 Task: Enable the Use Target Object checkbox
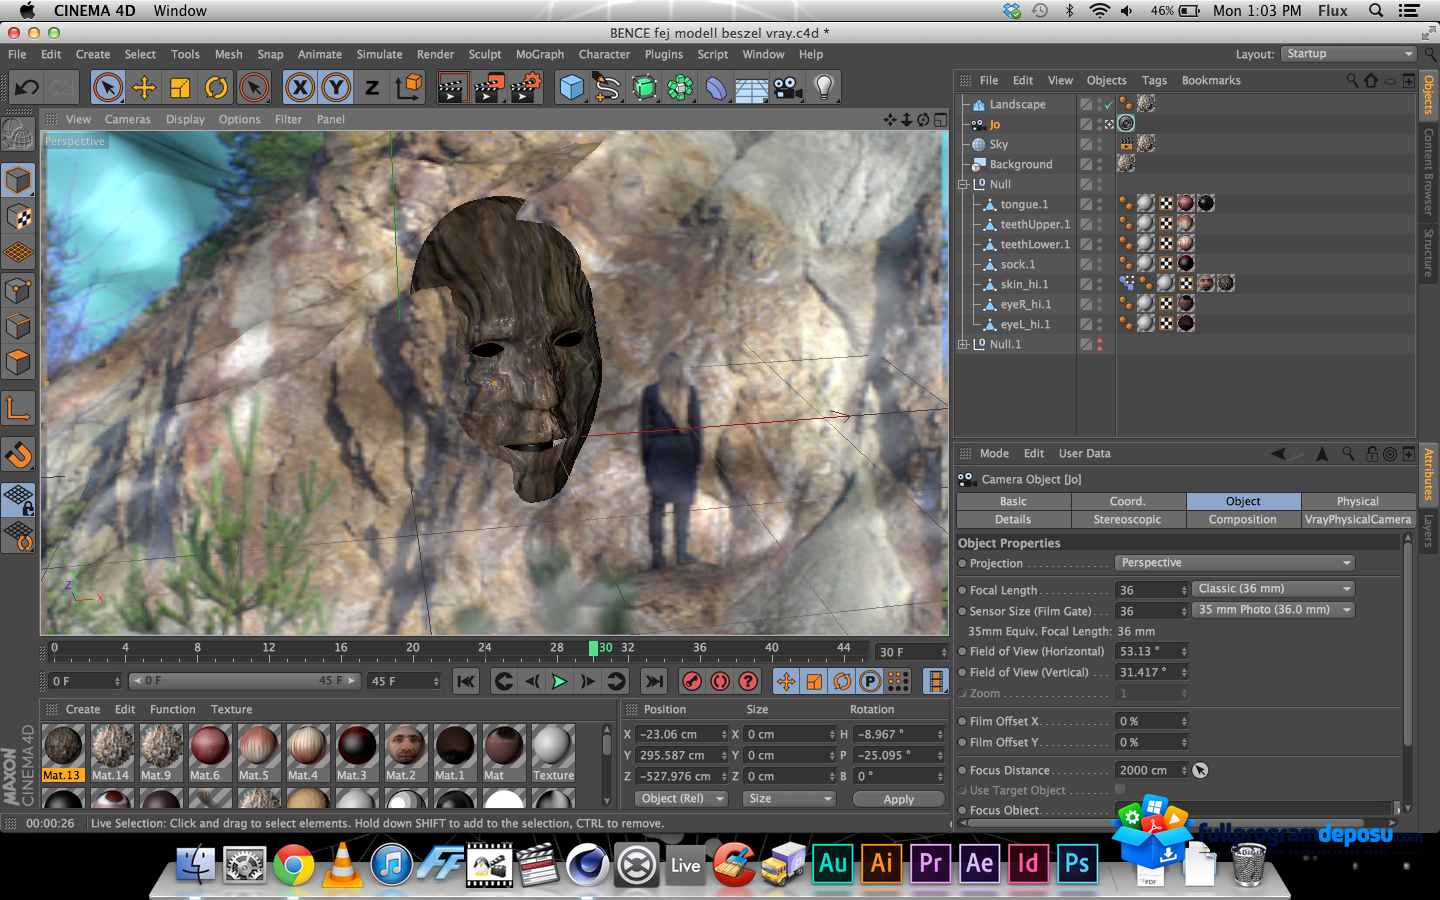coord(1120,790)
